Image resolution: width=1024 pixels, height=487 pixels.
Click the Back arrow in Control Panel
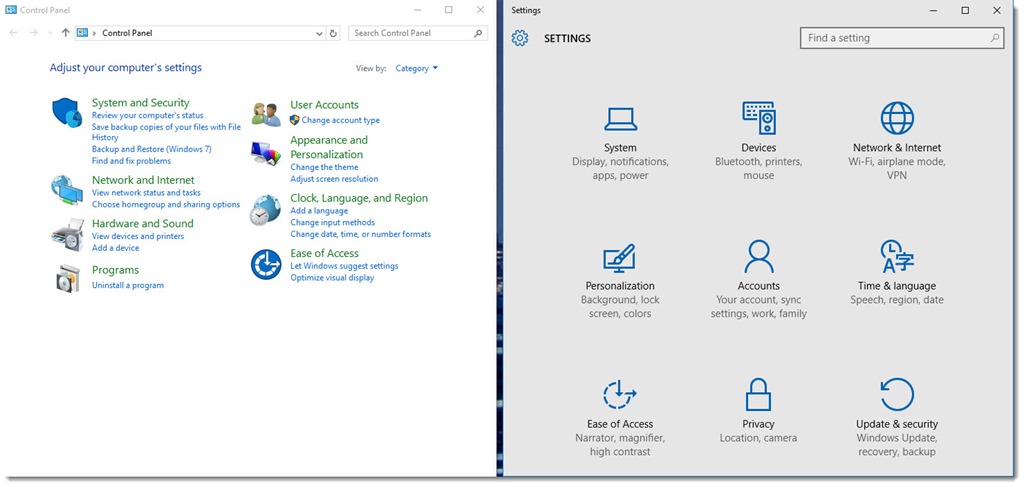(x=14, y=33)
